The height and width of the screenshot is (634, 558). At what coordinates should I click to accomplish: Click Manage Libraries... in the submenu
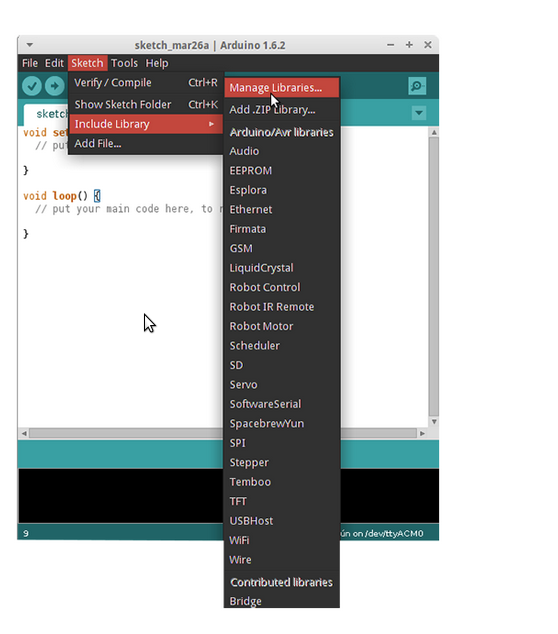(281, 88)
